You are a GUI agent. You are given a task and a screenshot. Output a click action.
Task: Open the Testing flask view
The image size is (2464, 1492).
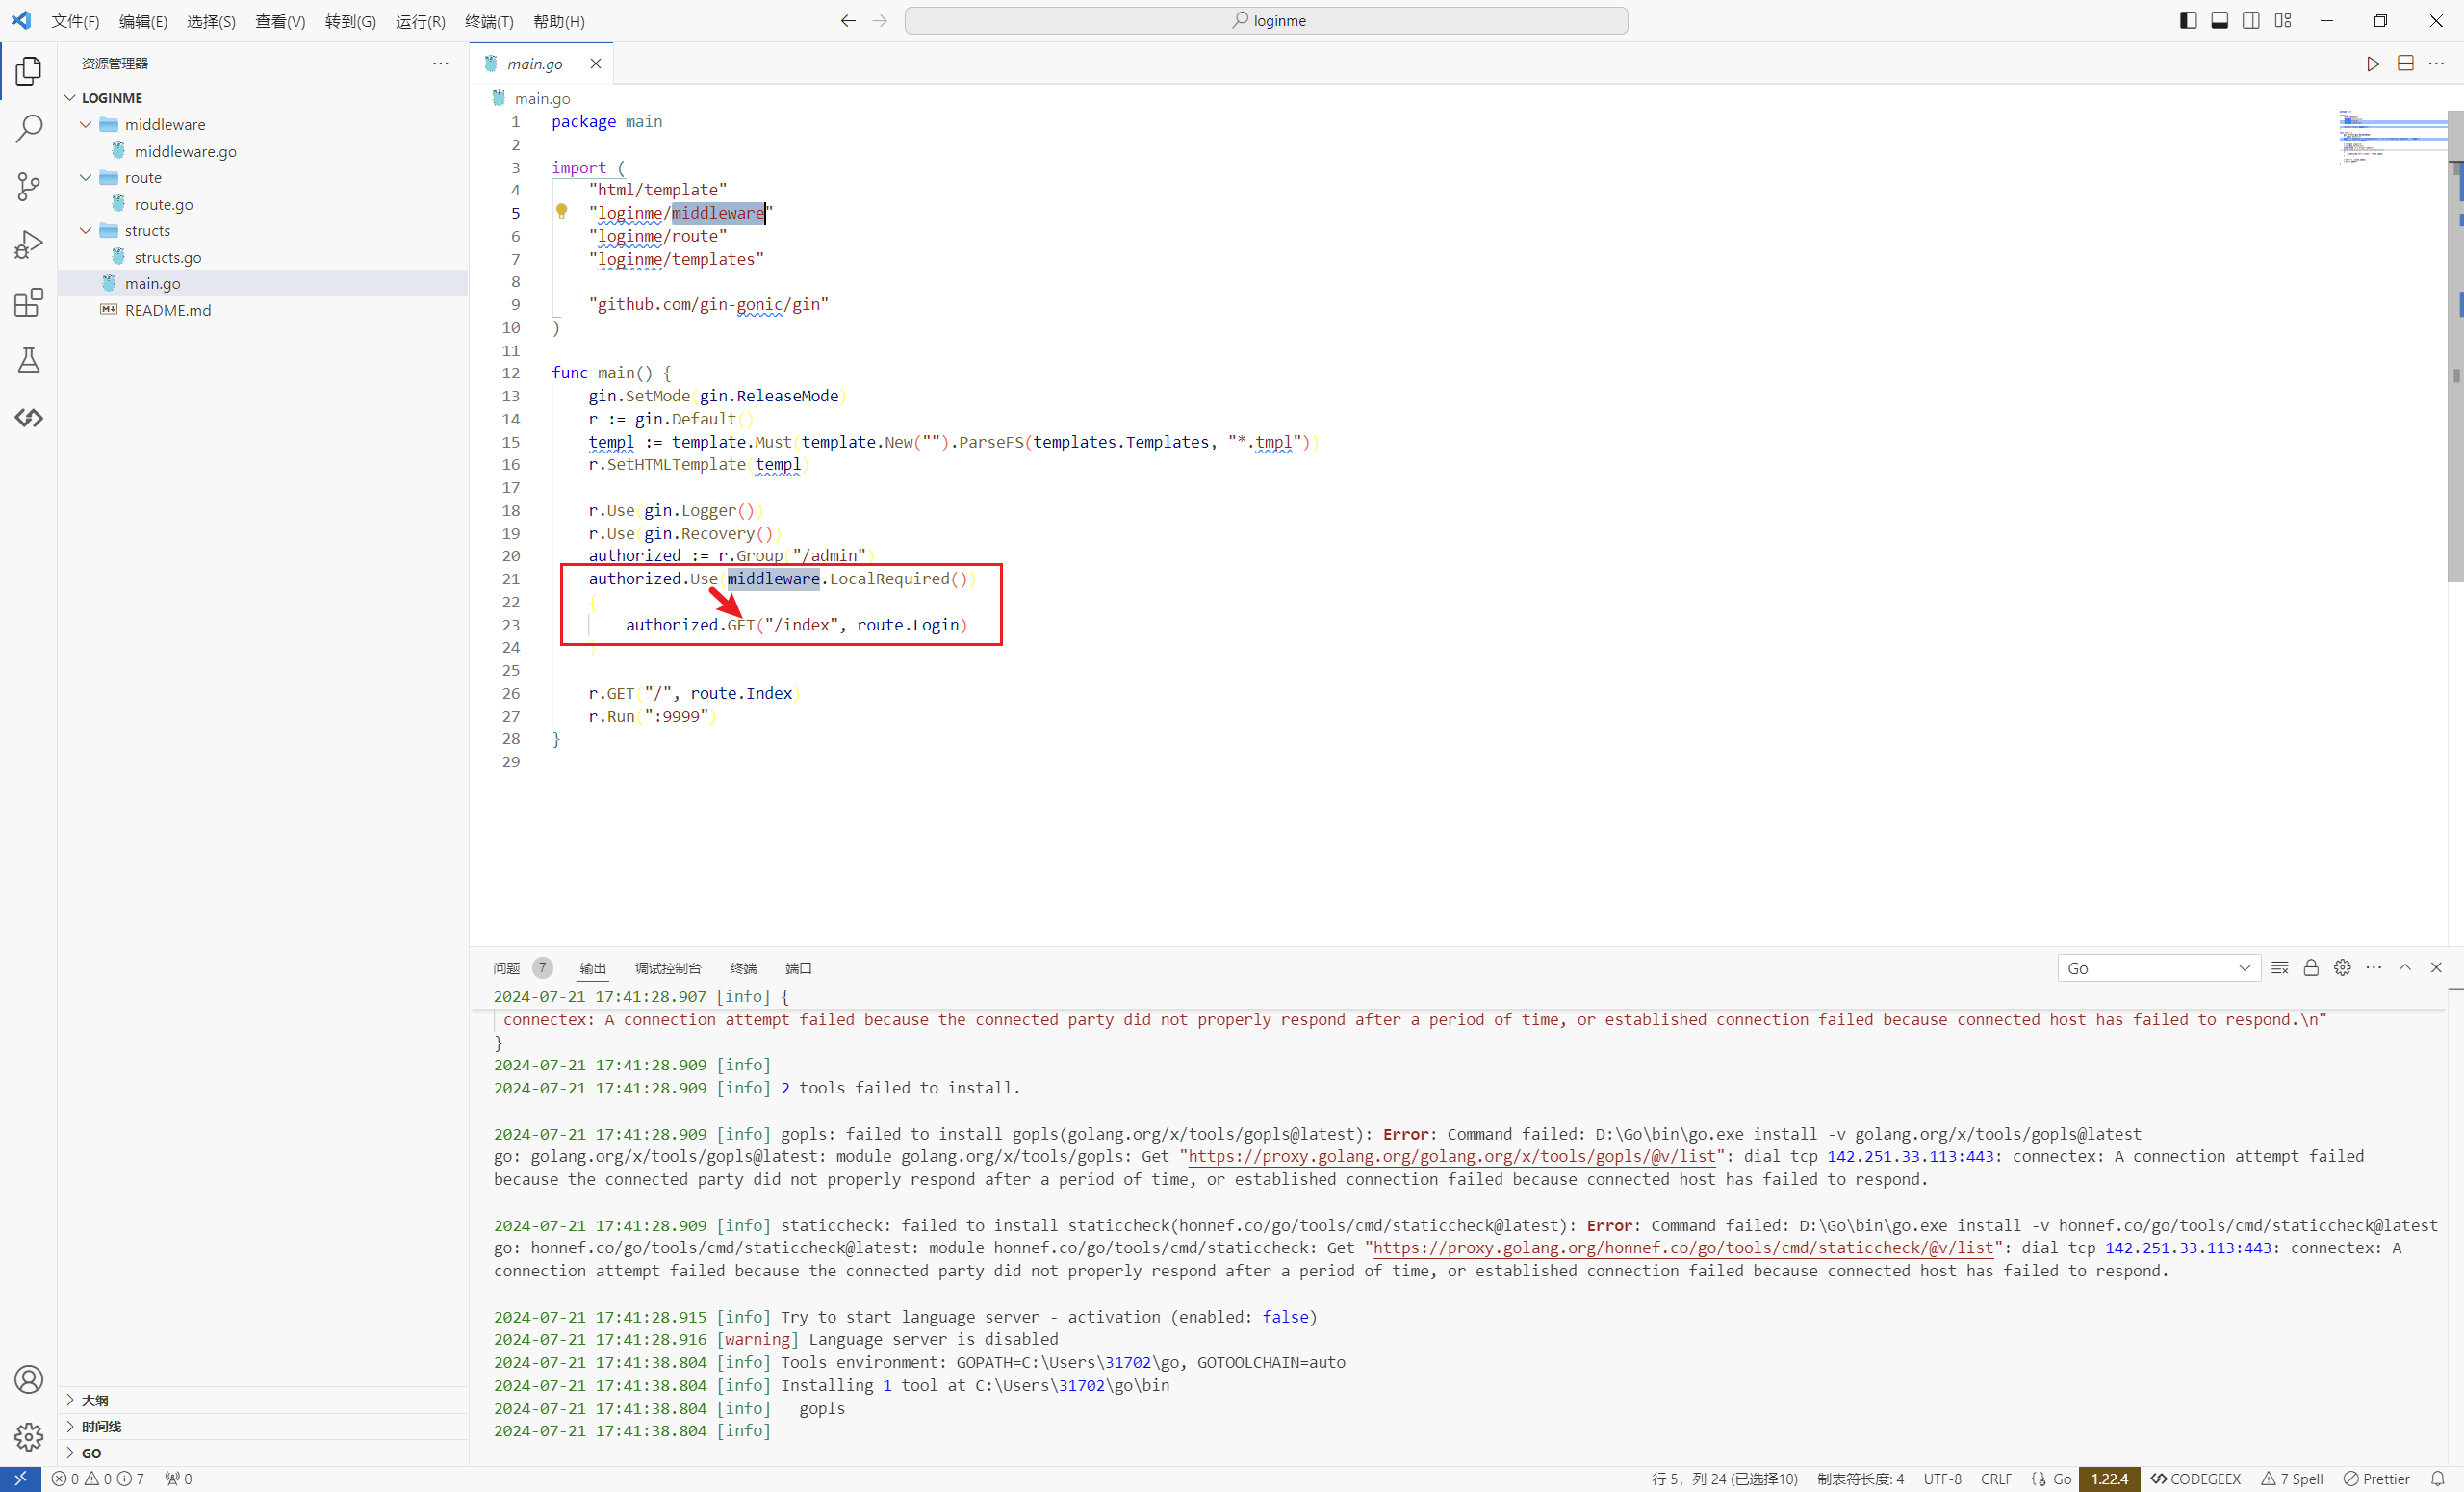tap(29, 360)
